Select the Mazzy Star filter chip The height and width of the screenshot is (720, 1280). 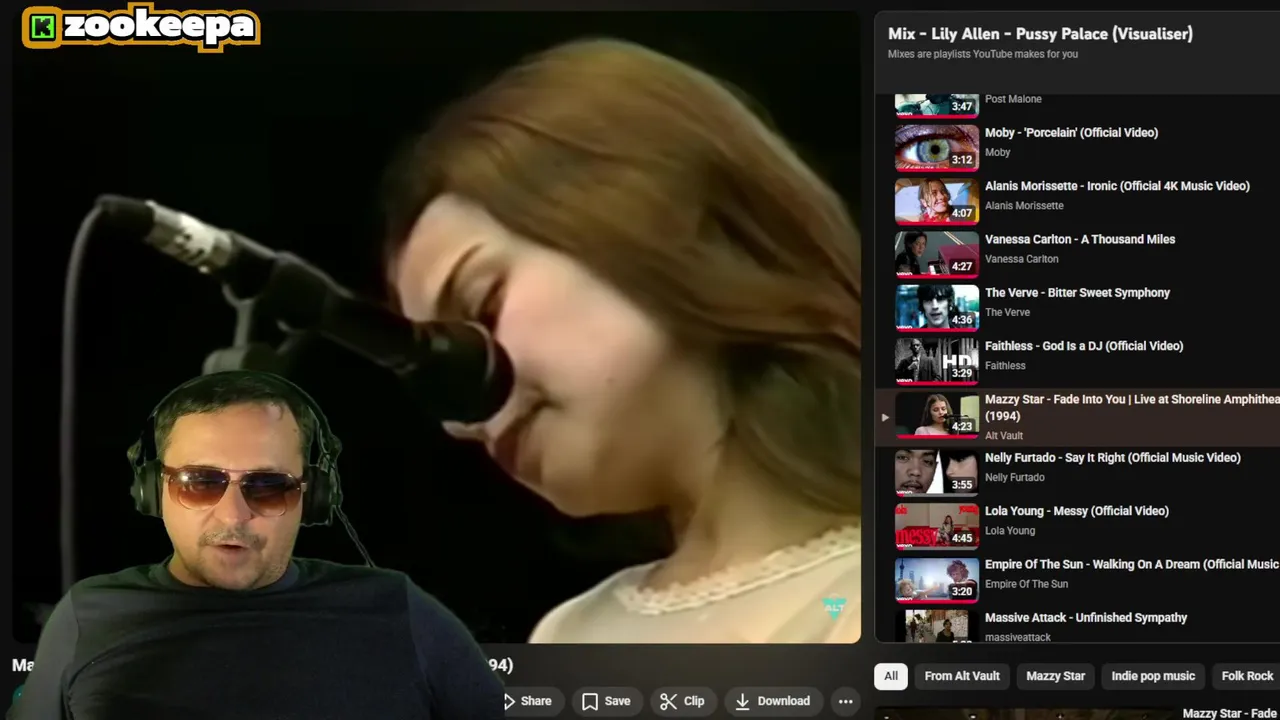pos(1055,676)
